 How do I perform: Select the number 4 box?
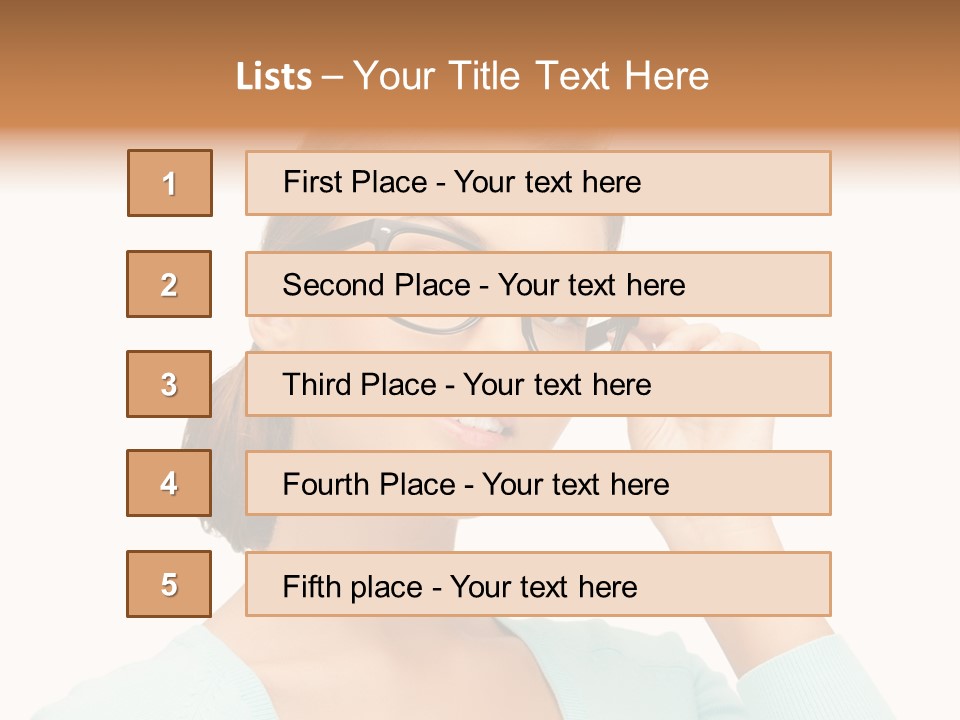pyautogui.click(x=169, y=483)
